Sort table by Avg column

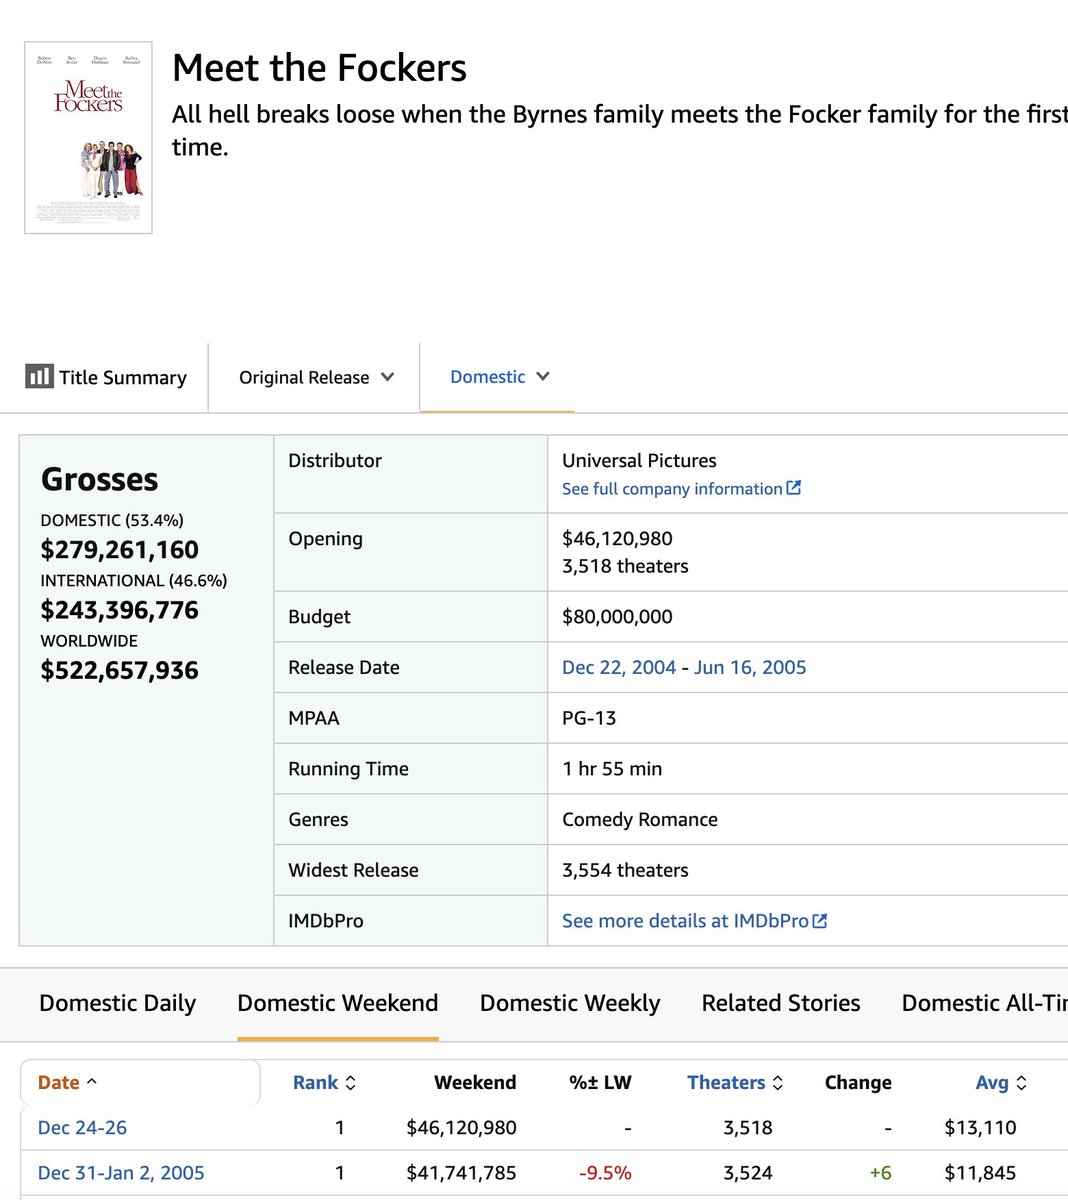point(1002,1082)
